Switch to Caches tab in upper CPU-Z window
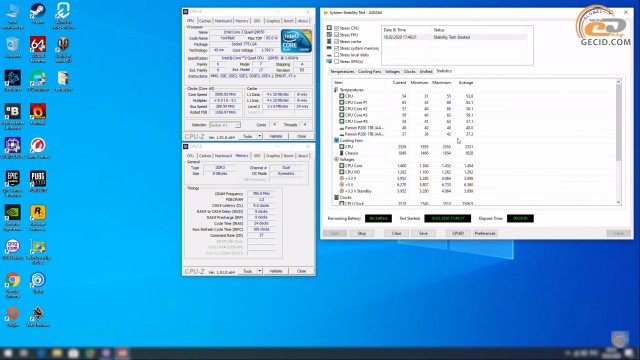This screenshot has height=360, width=640. point(205,21)
